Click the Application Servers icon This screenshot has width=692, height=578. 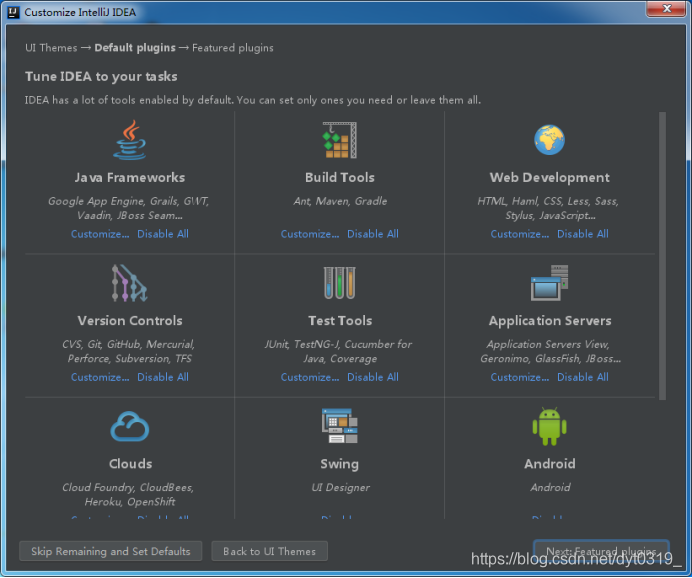click(x=549, y=283)
